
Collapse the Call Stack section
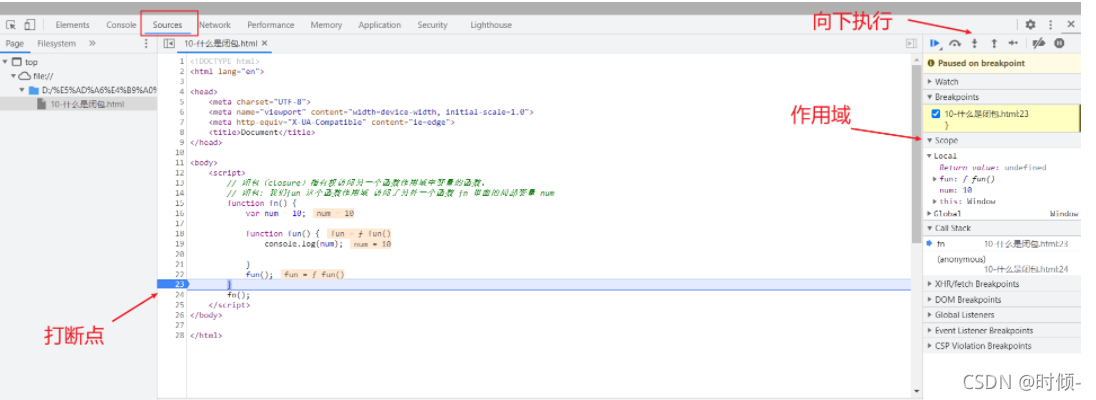[930, 228]
